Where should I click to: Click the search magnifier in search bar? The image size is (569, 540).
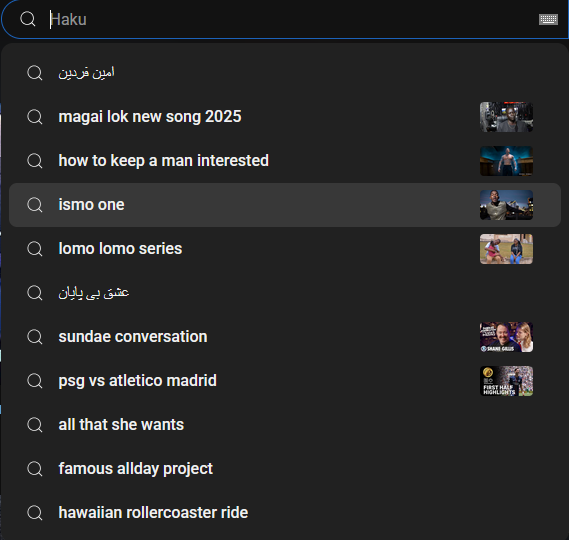pyautogui.click(x=28, y=19)
